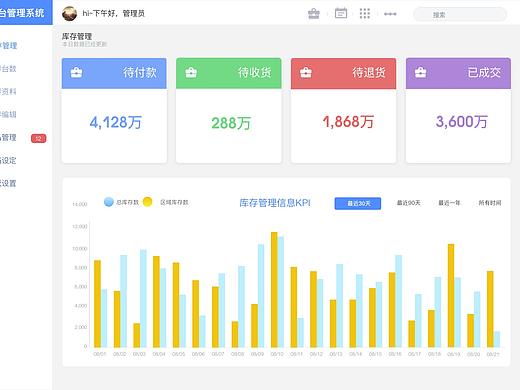Click the briefcase icon on 待付款 card
Screen dimensions: 520x390
coord(76,72)
